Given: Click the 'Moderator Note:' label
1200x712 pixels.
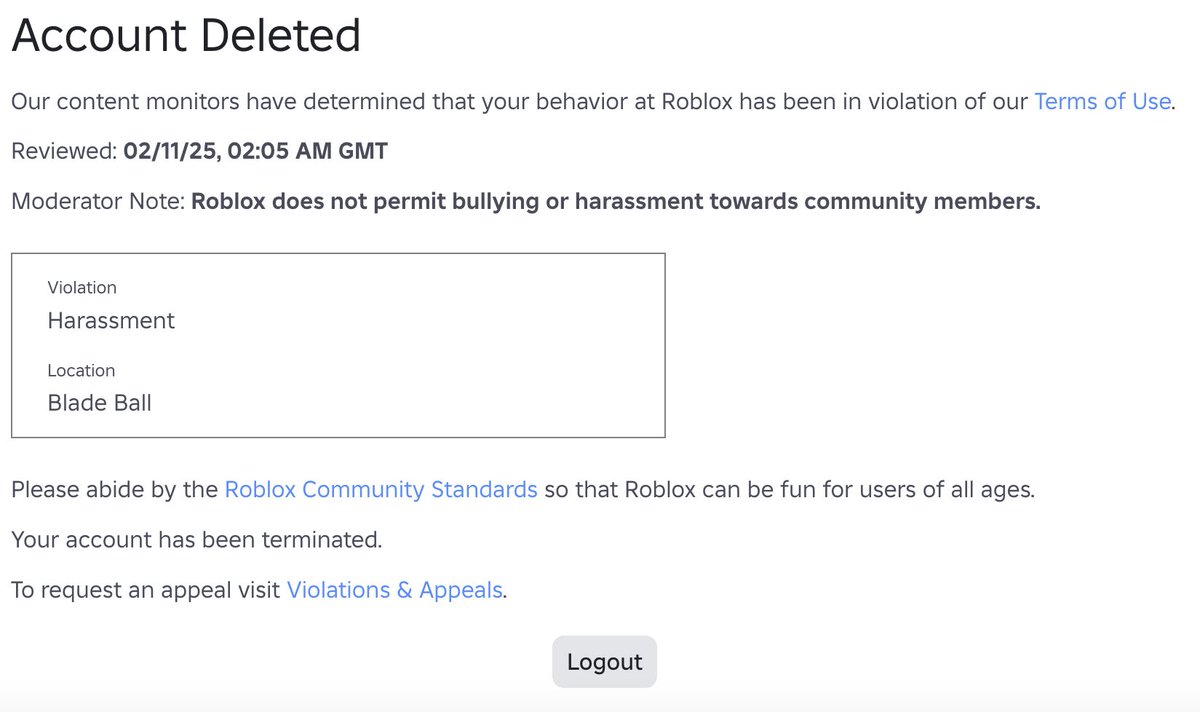Looking at the screenshot, I should [x=98, y=201].
